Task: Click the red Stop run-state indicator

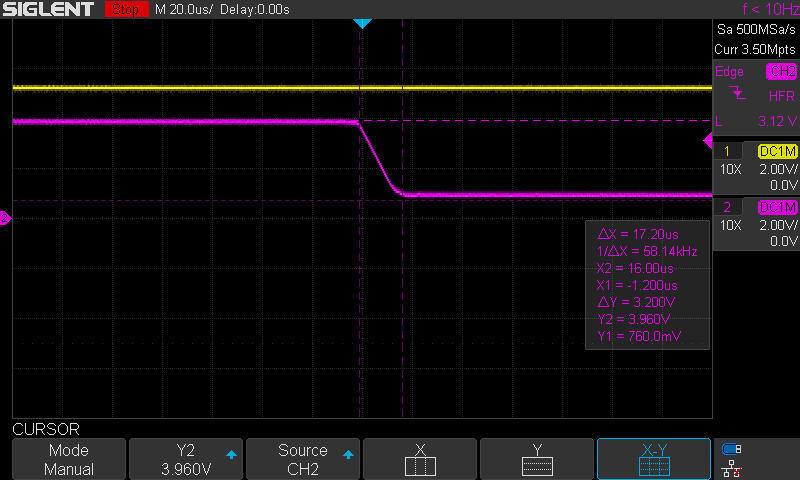Action: point(126,9)
